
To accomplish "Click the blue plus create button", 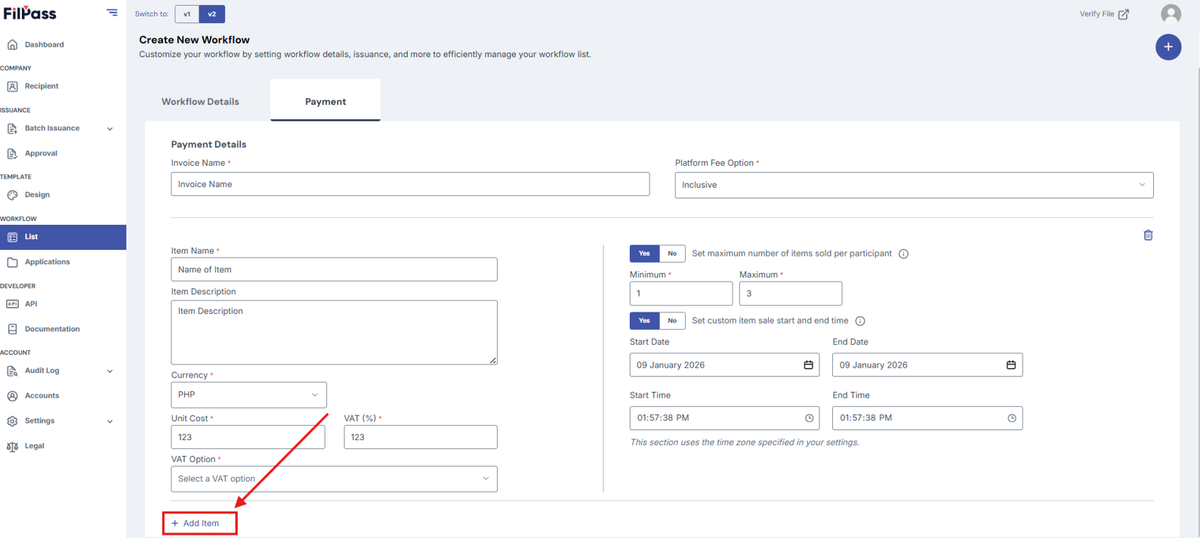I will pyautogui.click(x=1168, y=47).
